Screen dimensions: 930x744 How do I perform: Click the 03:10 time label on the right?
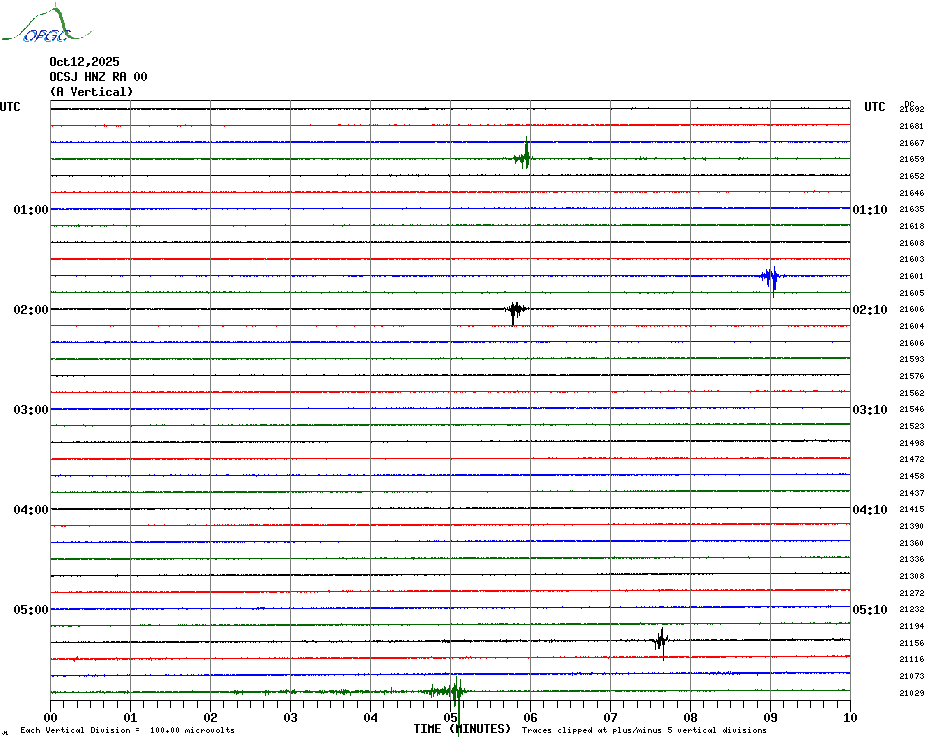tap(869, 410)
